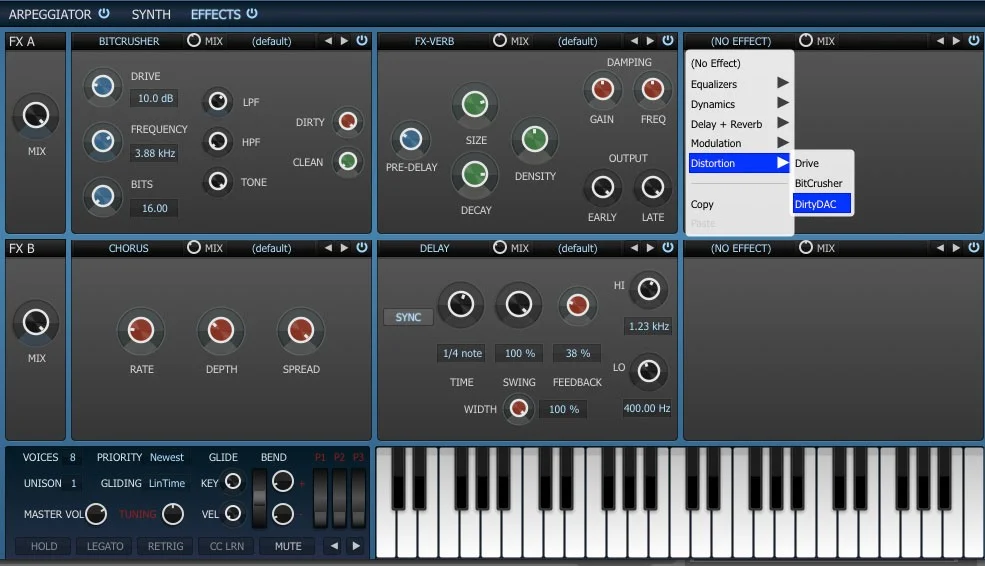
Task: Toggle the Chorus effect power button
Action: click(362, 248)
